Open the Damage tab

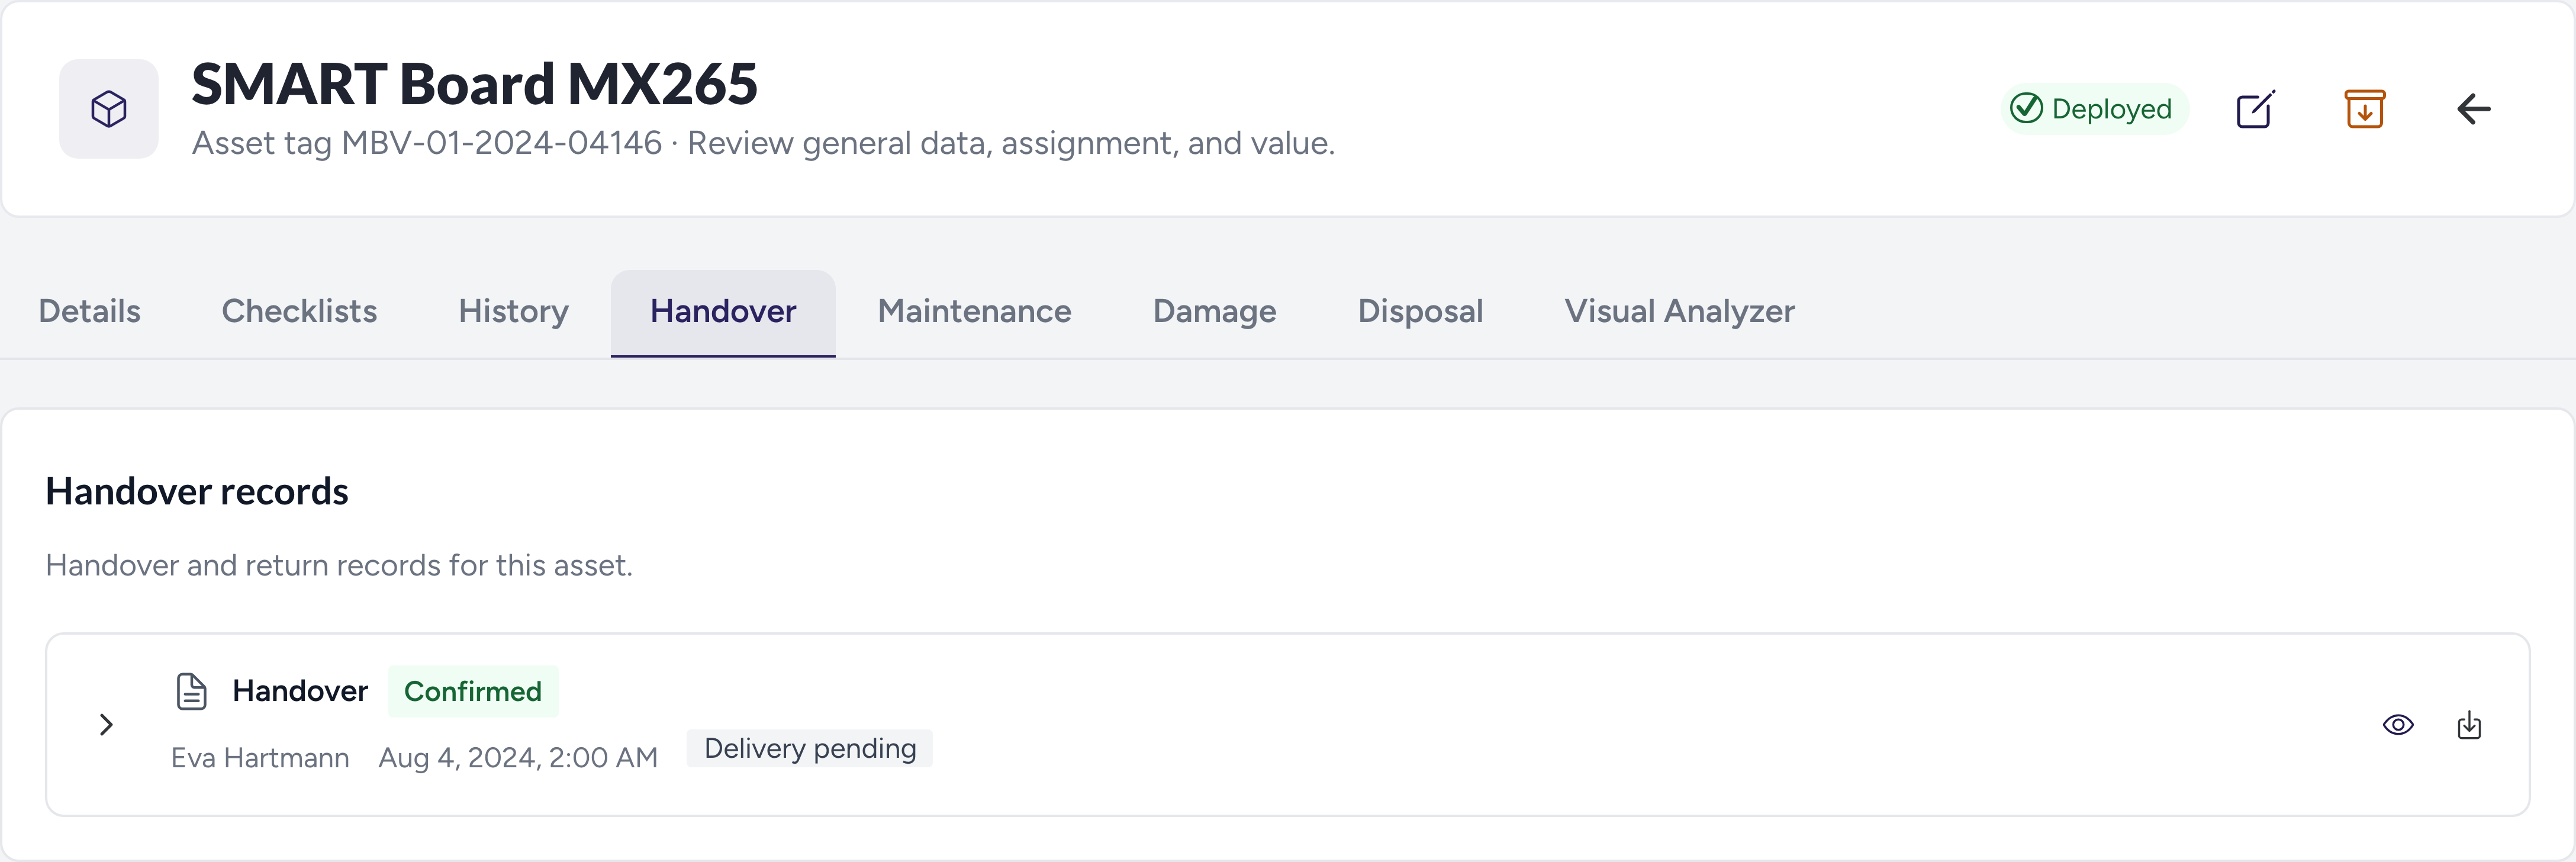[x=1214, y=312]
